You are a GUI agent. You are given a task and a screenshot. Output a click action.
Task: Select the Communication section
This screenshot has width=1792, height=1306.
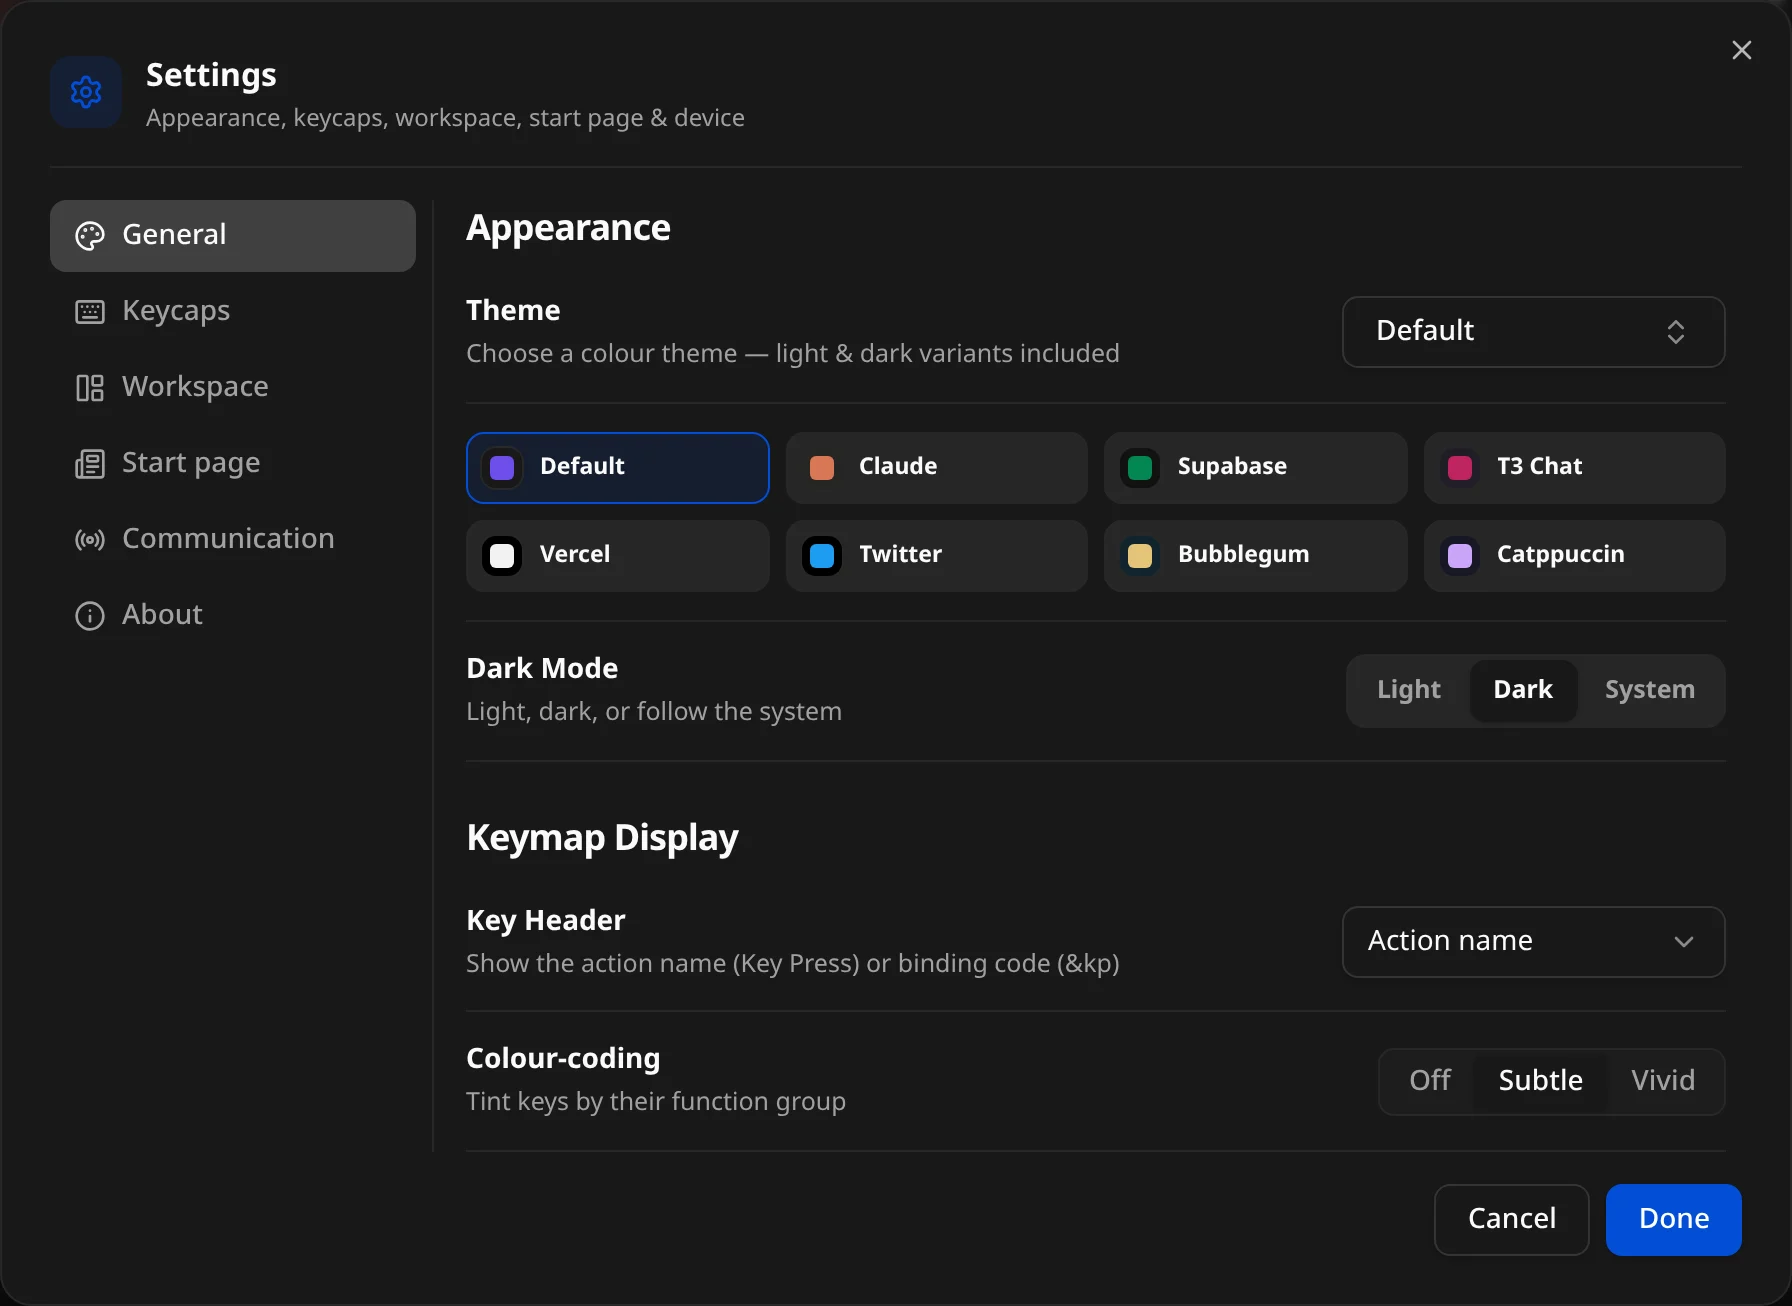pos(233,540)
